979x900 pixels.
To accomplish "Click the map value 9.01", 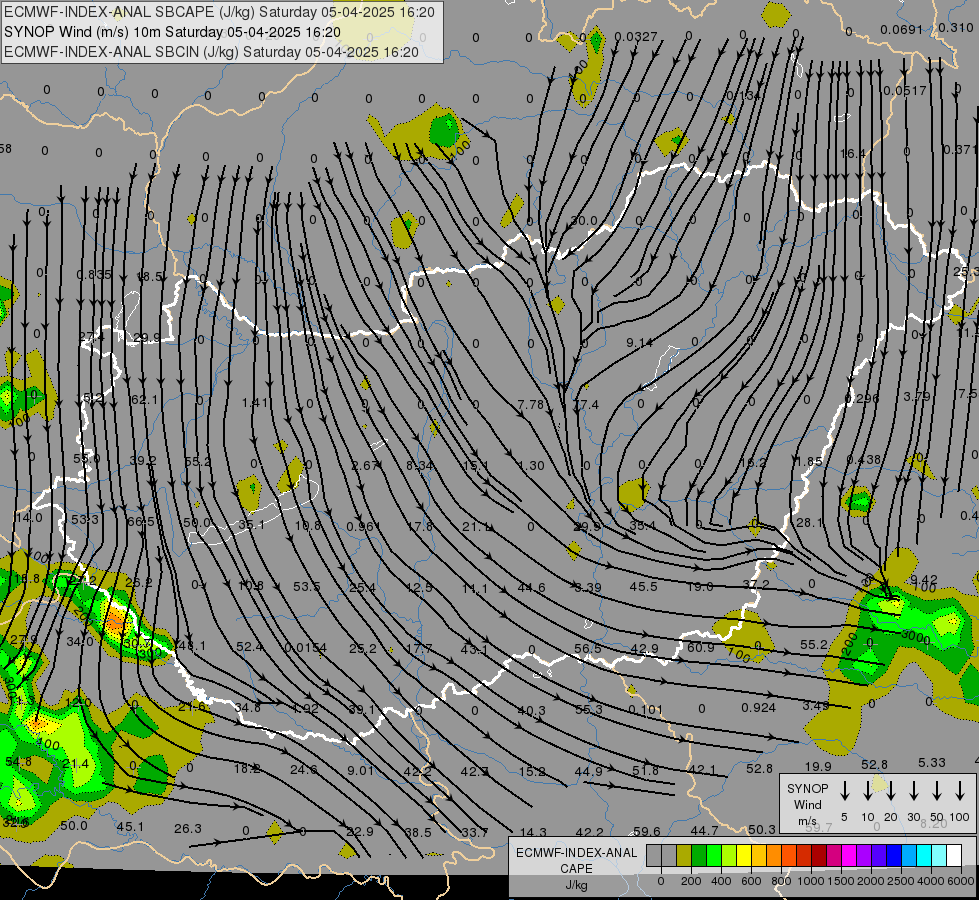I will pyautogui.click(x=361, y=771).
